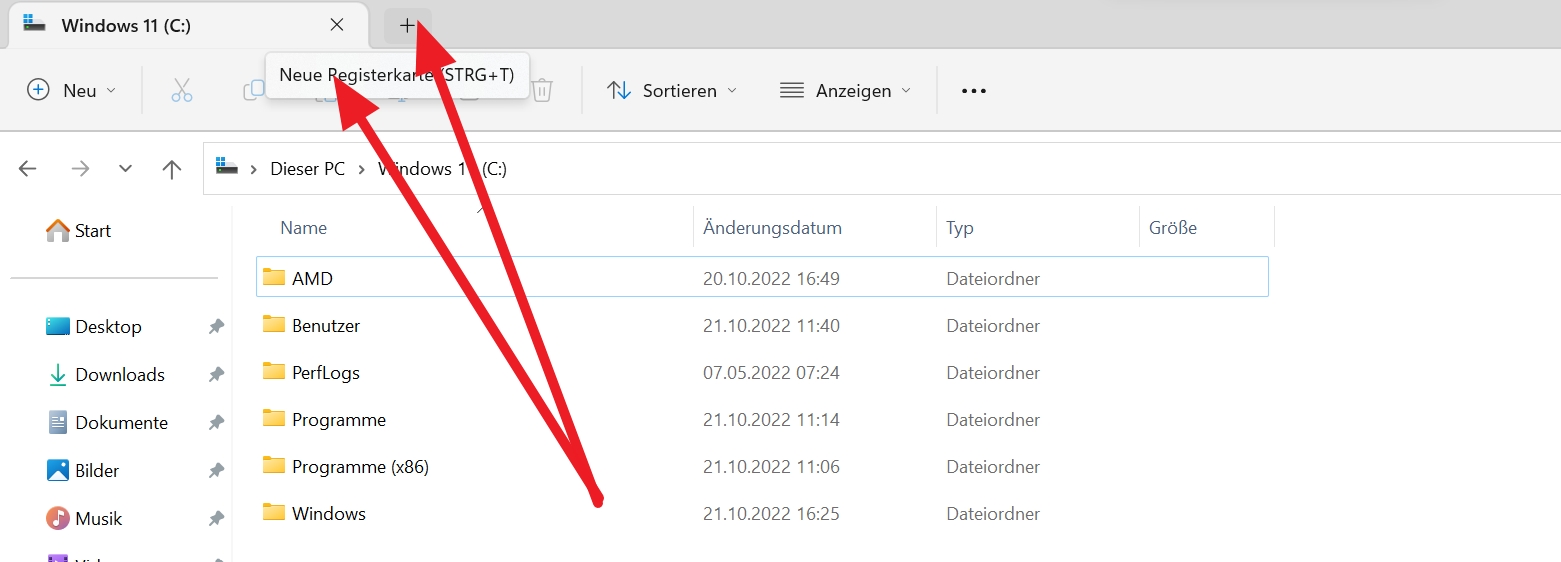Screen dimensions: 1561x562
Task: Select the Programme folder
Action: tap(762, 419)
